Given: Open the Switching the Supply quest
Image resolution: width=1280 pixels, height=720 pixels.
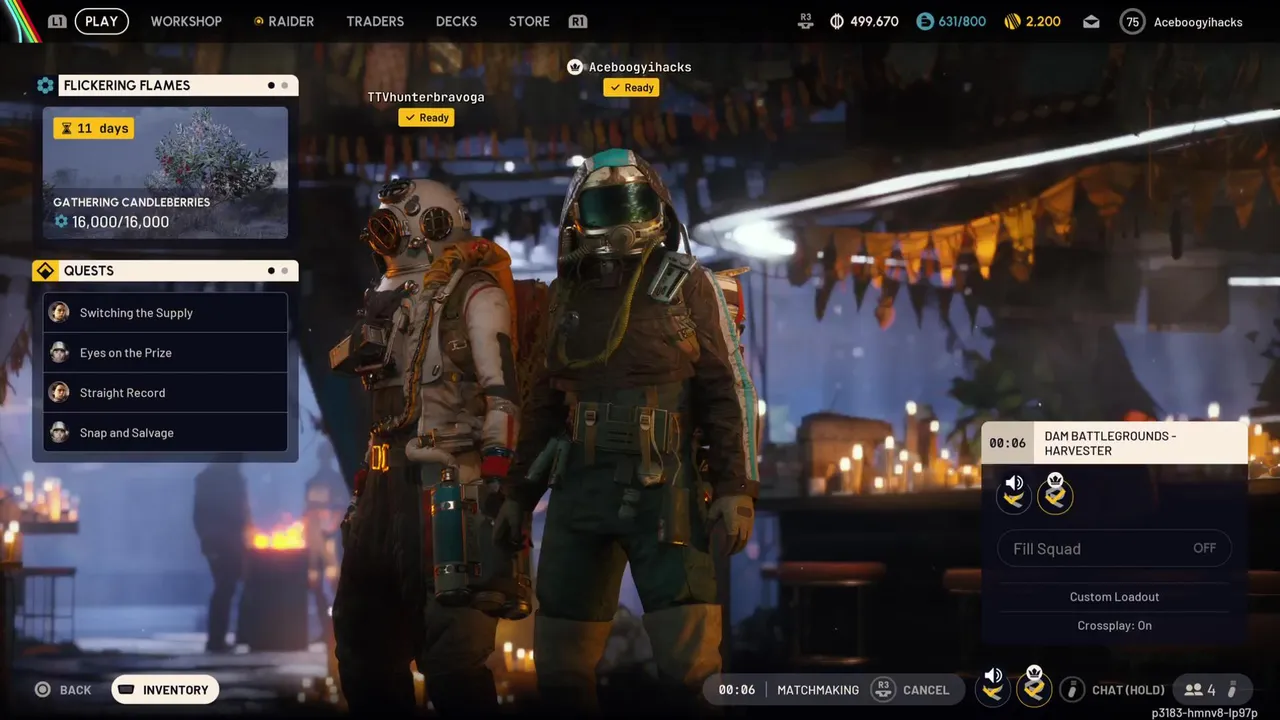Looking at the screenshot, I should click(x=165, y=313).
